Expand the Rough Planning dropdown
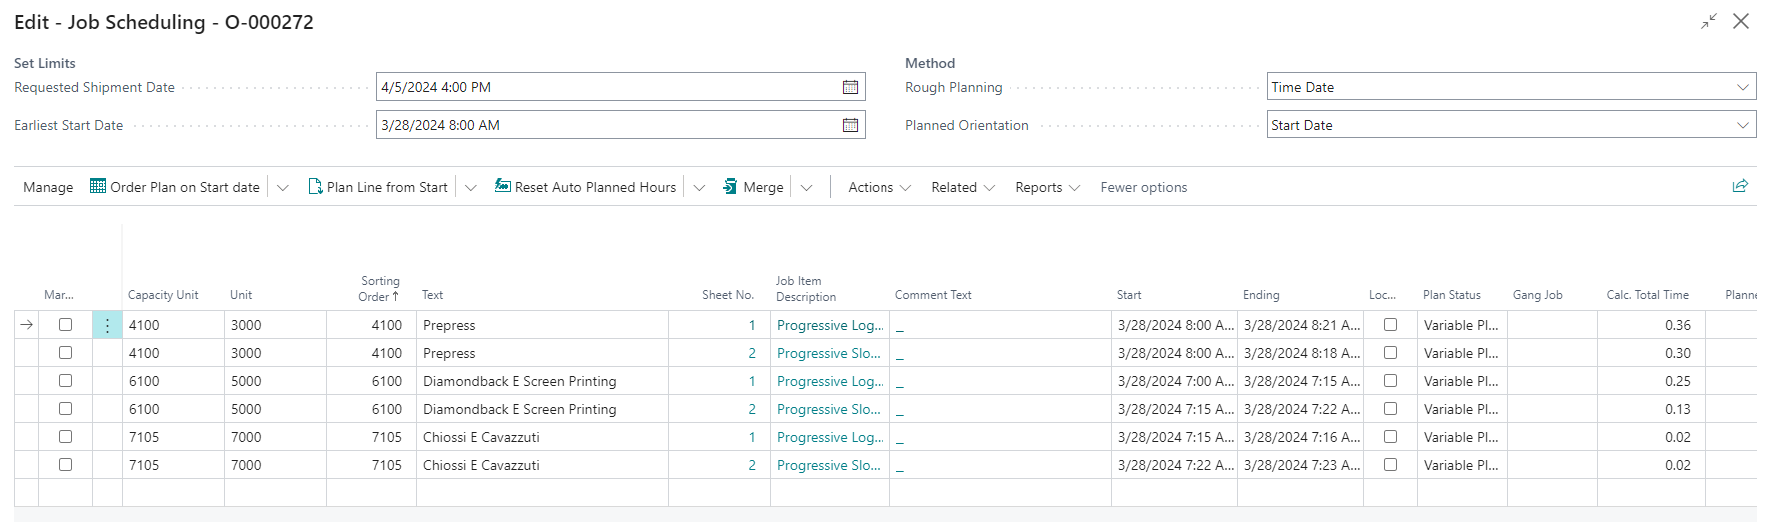The height and width of the screenshot is (522, 1773). pos(1743,88)
